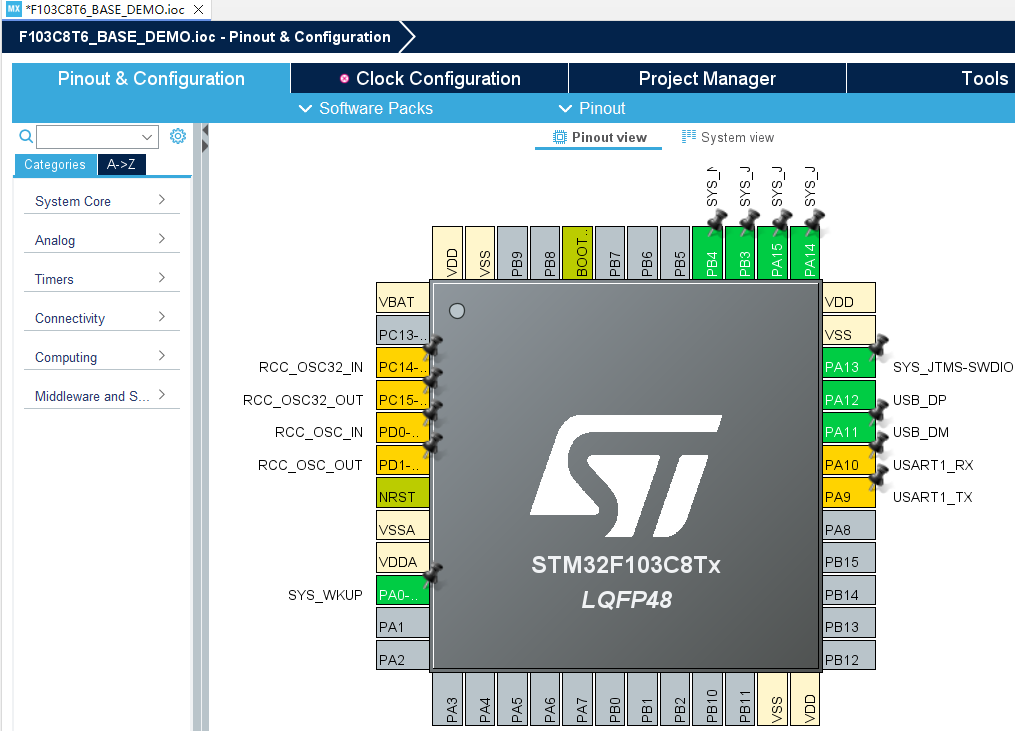Expand the Connectivity category

(102, 318)
